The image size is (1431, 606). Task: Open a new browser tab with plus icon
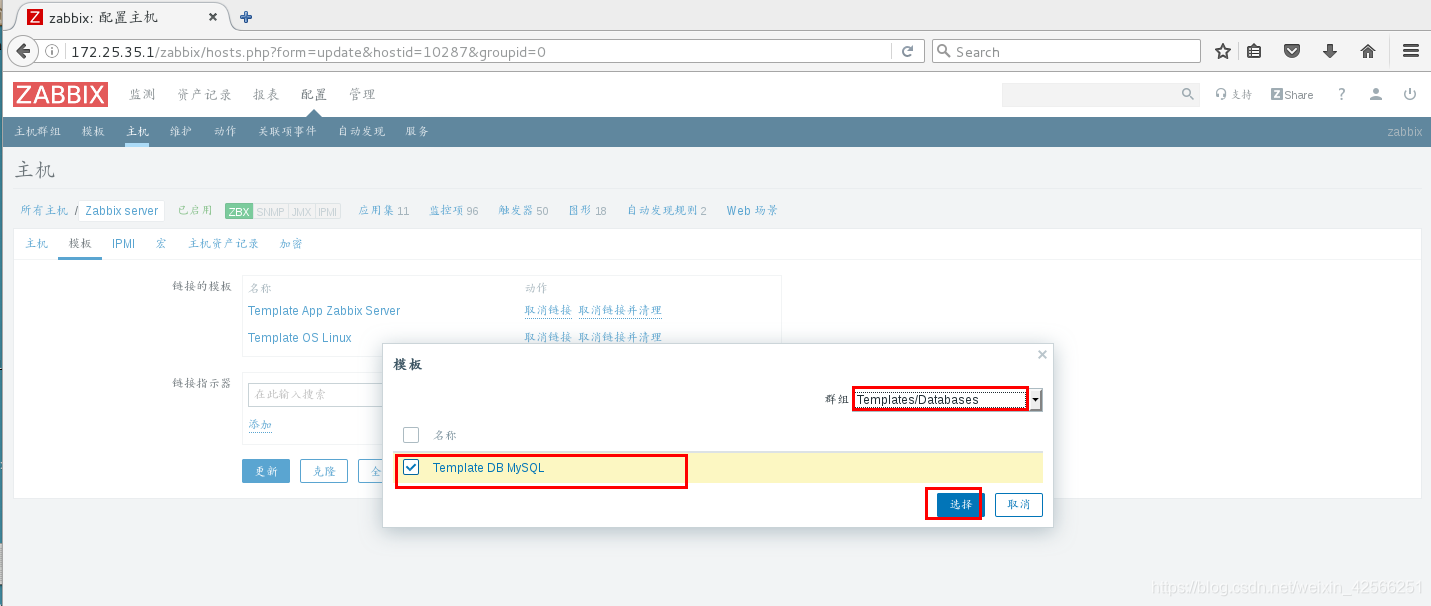point(246,17)
